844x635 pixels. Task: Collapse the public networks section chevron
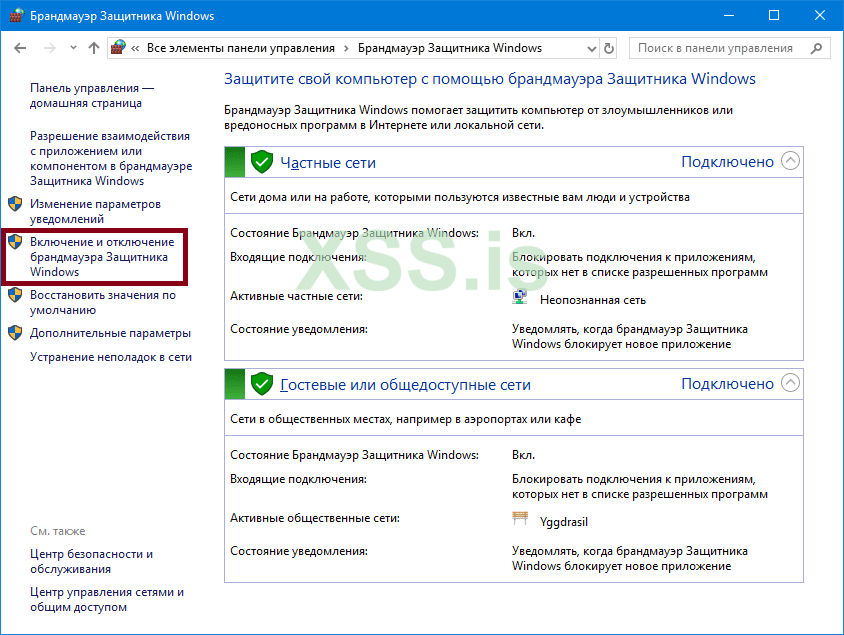[790, 383]
